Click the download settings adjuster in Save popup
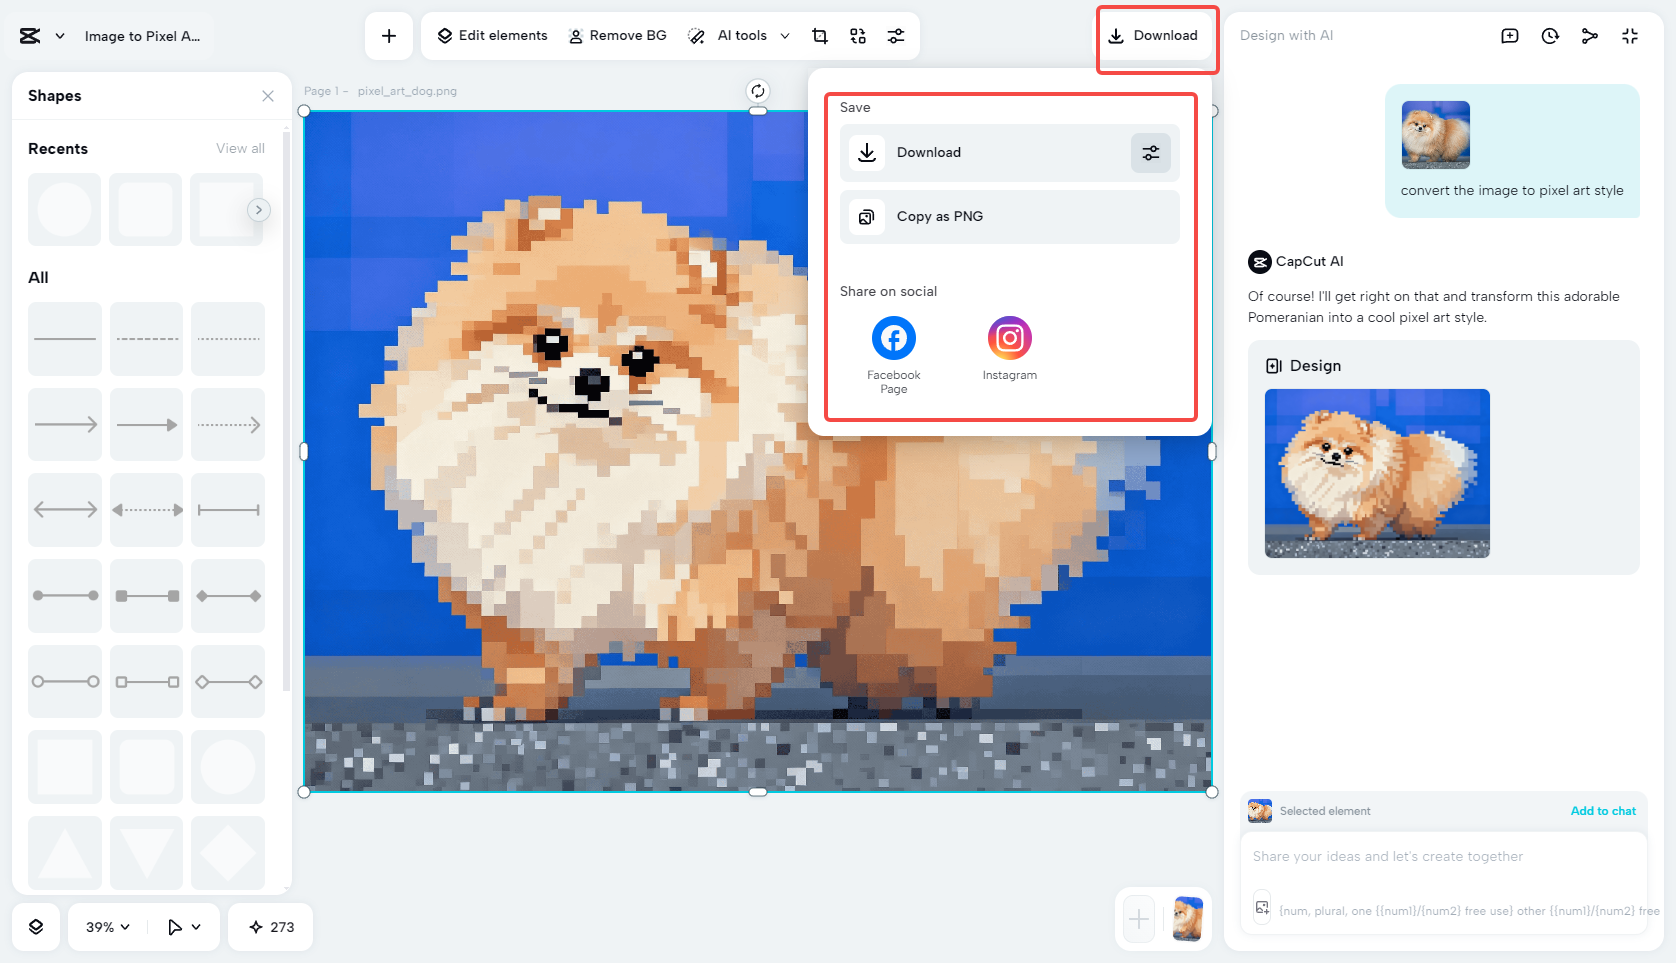The height and width of the screenshot is (963, 1676). 1150,152
